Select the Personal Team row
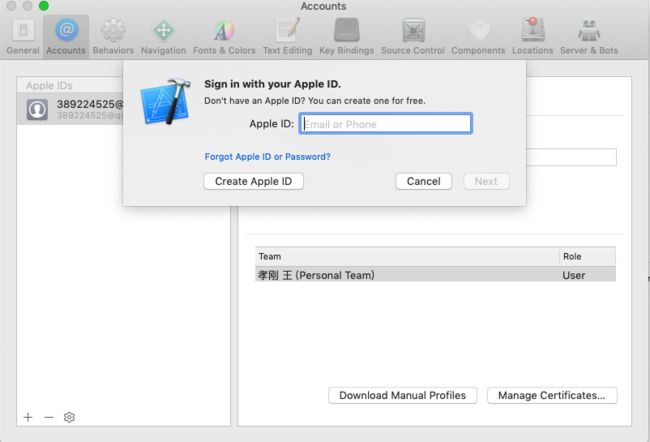Viewport: 650px width, 442px height. click(x=435, y=274)
